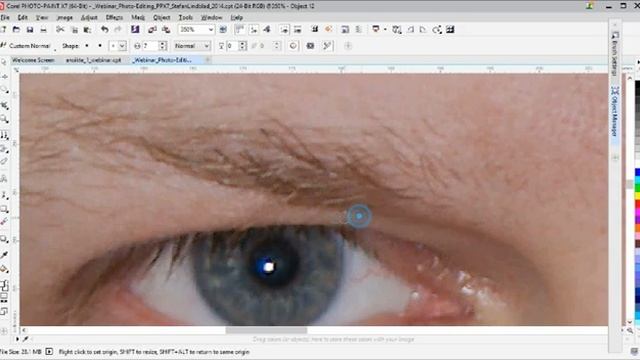Open the Window menu
This screenshot has height=360, width=640.
[211, 18]
